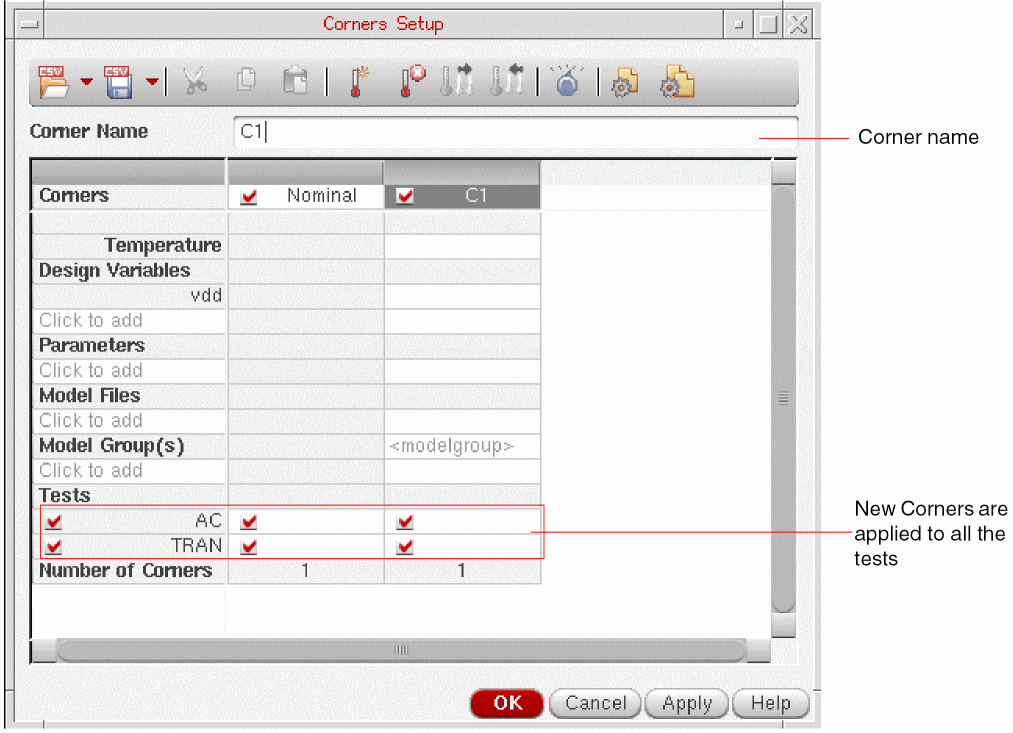The height and width of the screenshot is (733, 1013).
Task: Click the blue stopwatch icon in toolbar
Action: pyautogui.click(x=567, y=81)
